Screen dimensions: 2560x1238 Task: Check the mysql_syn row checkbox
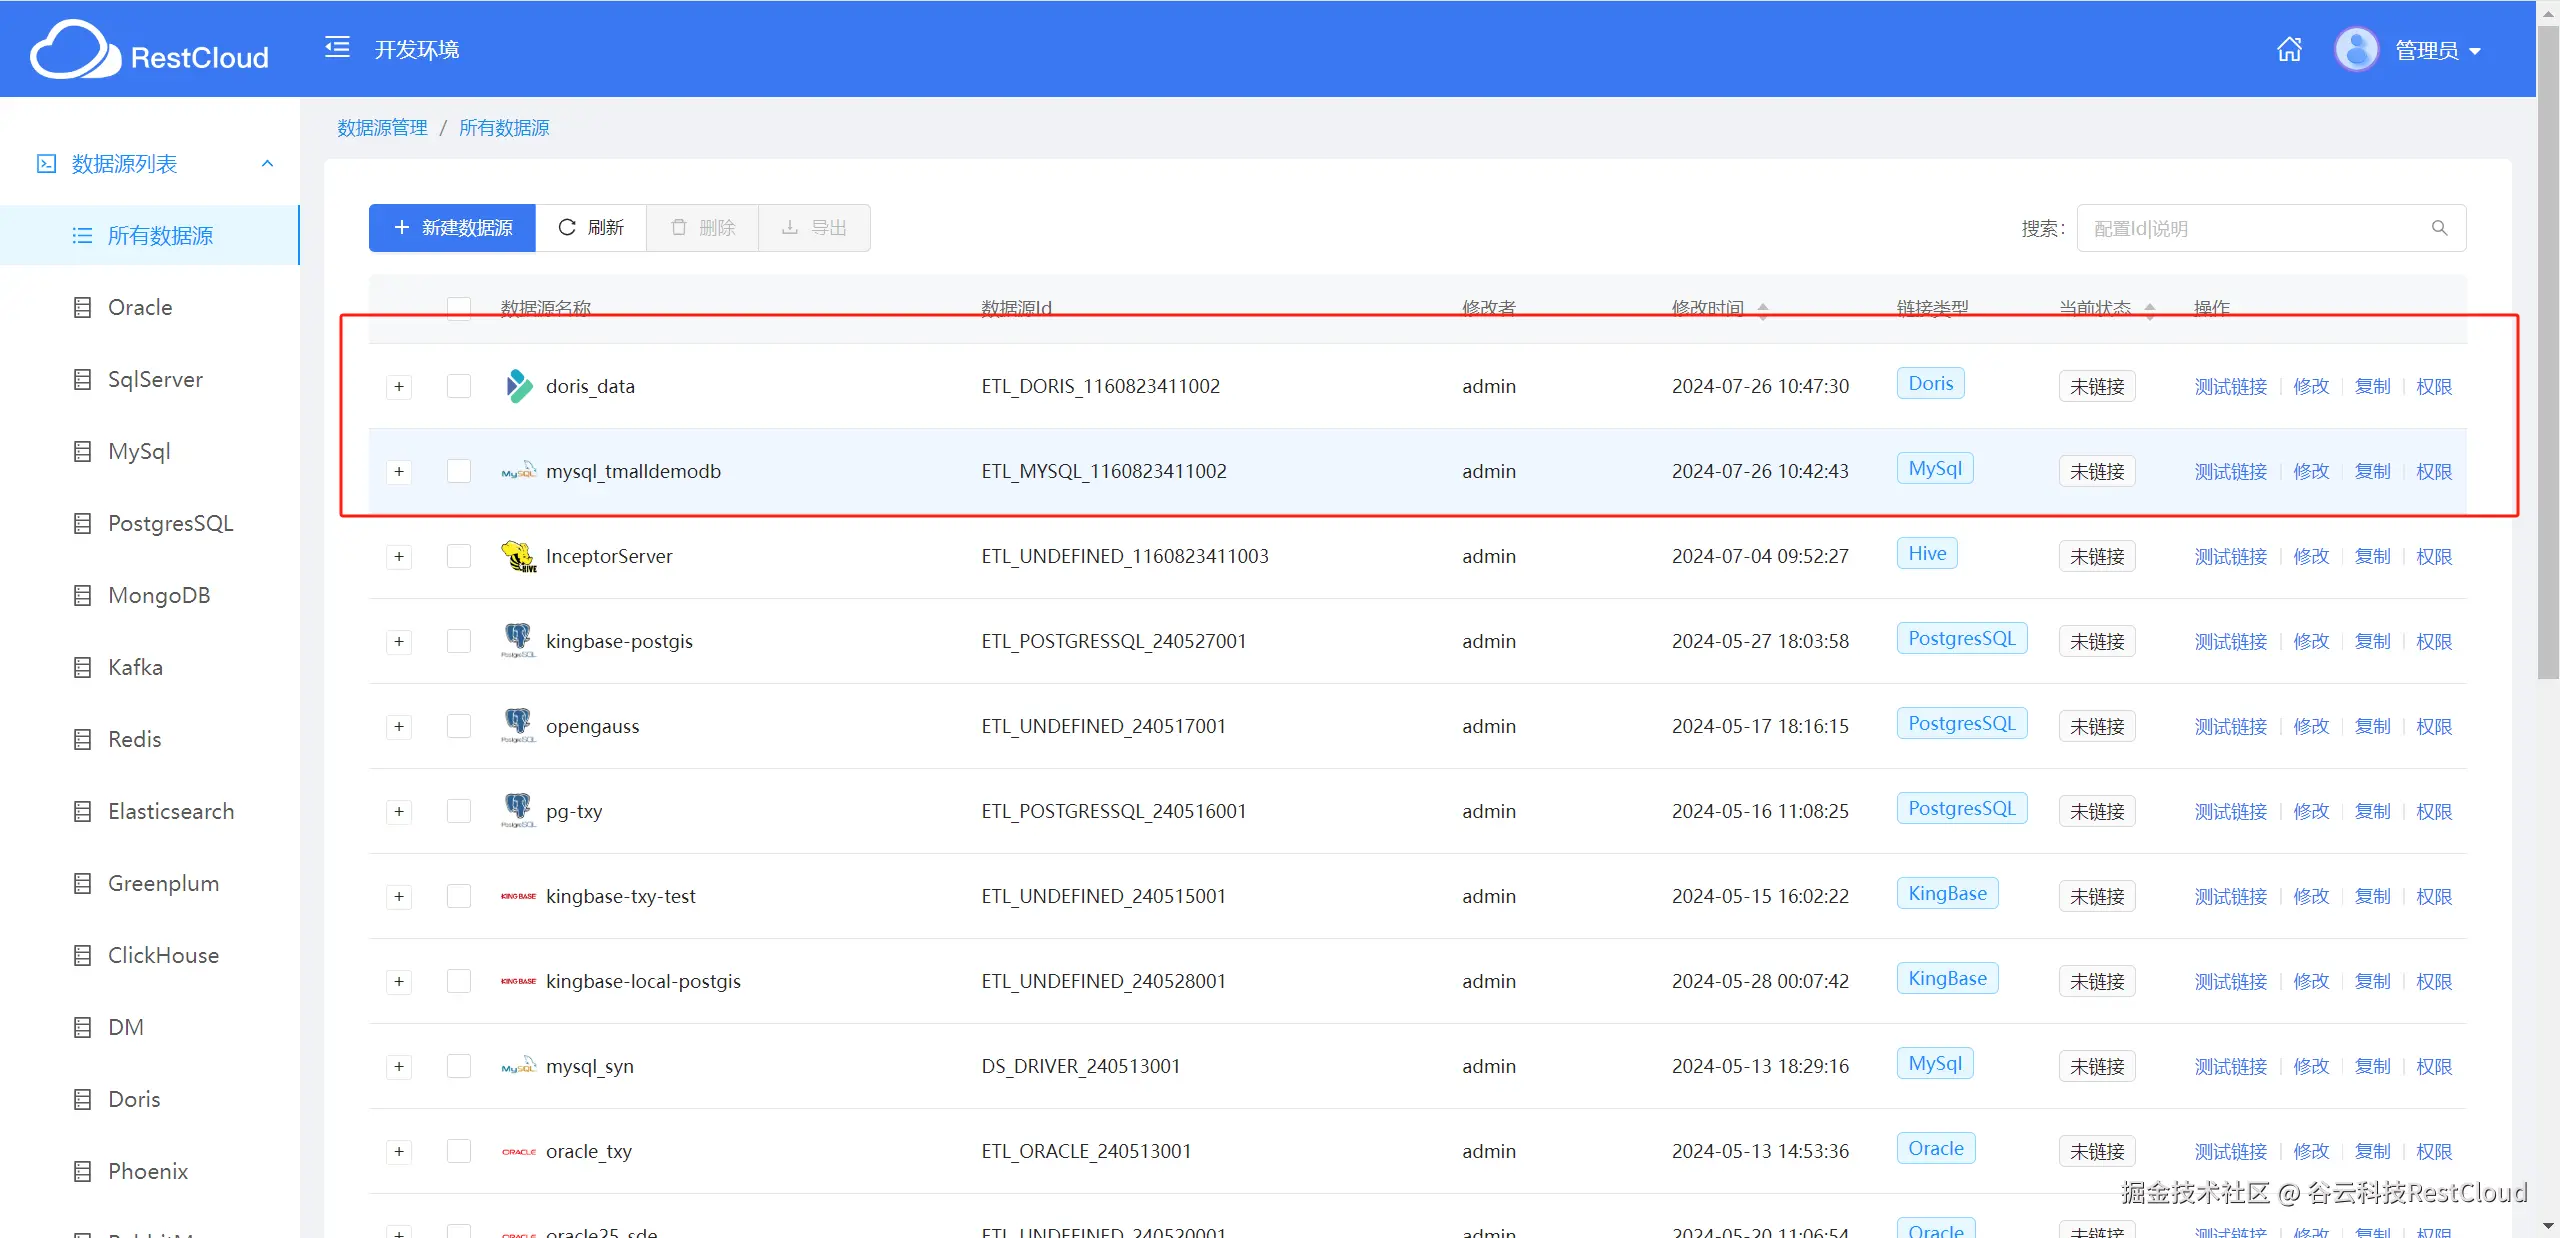459,1066
